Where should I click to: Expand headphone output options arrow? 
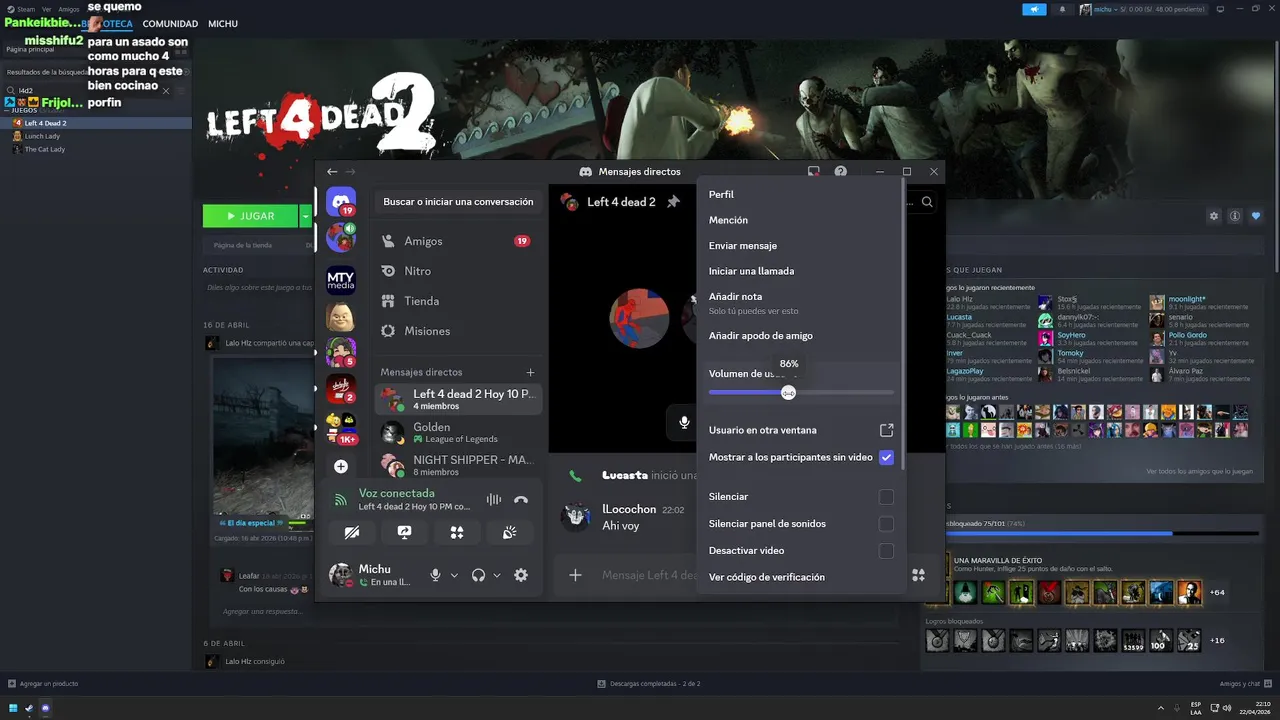click(x=497, y=575)
